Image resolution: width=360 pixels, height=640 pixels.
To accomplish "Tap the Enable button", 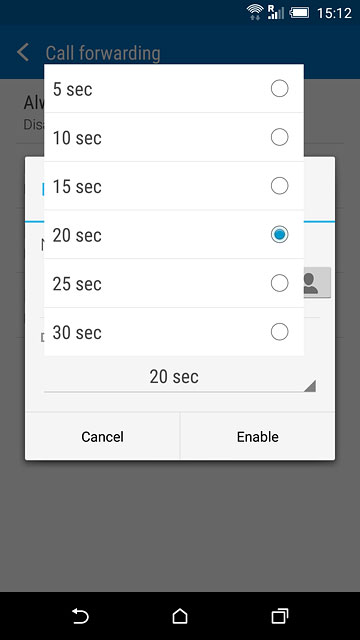I will 258,436.
